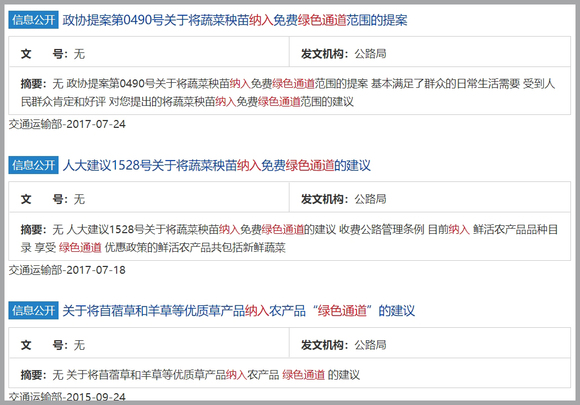Click the first 信息公开 badge
This screenshot has width=580, height=405.
[33, 20]
